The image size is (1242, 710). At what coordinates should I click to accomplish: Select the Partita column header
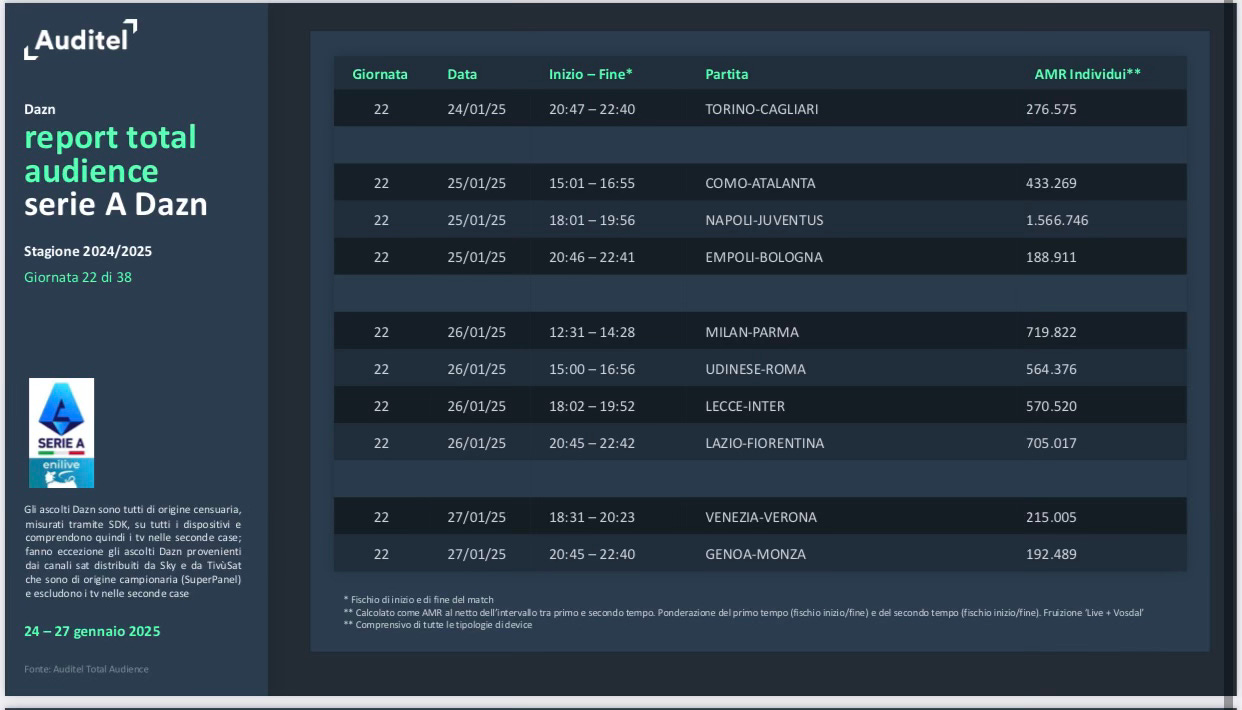[x=727, y=74]
